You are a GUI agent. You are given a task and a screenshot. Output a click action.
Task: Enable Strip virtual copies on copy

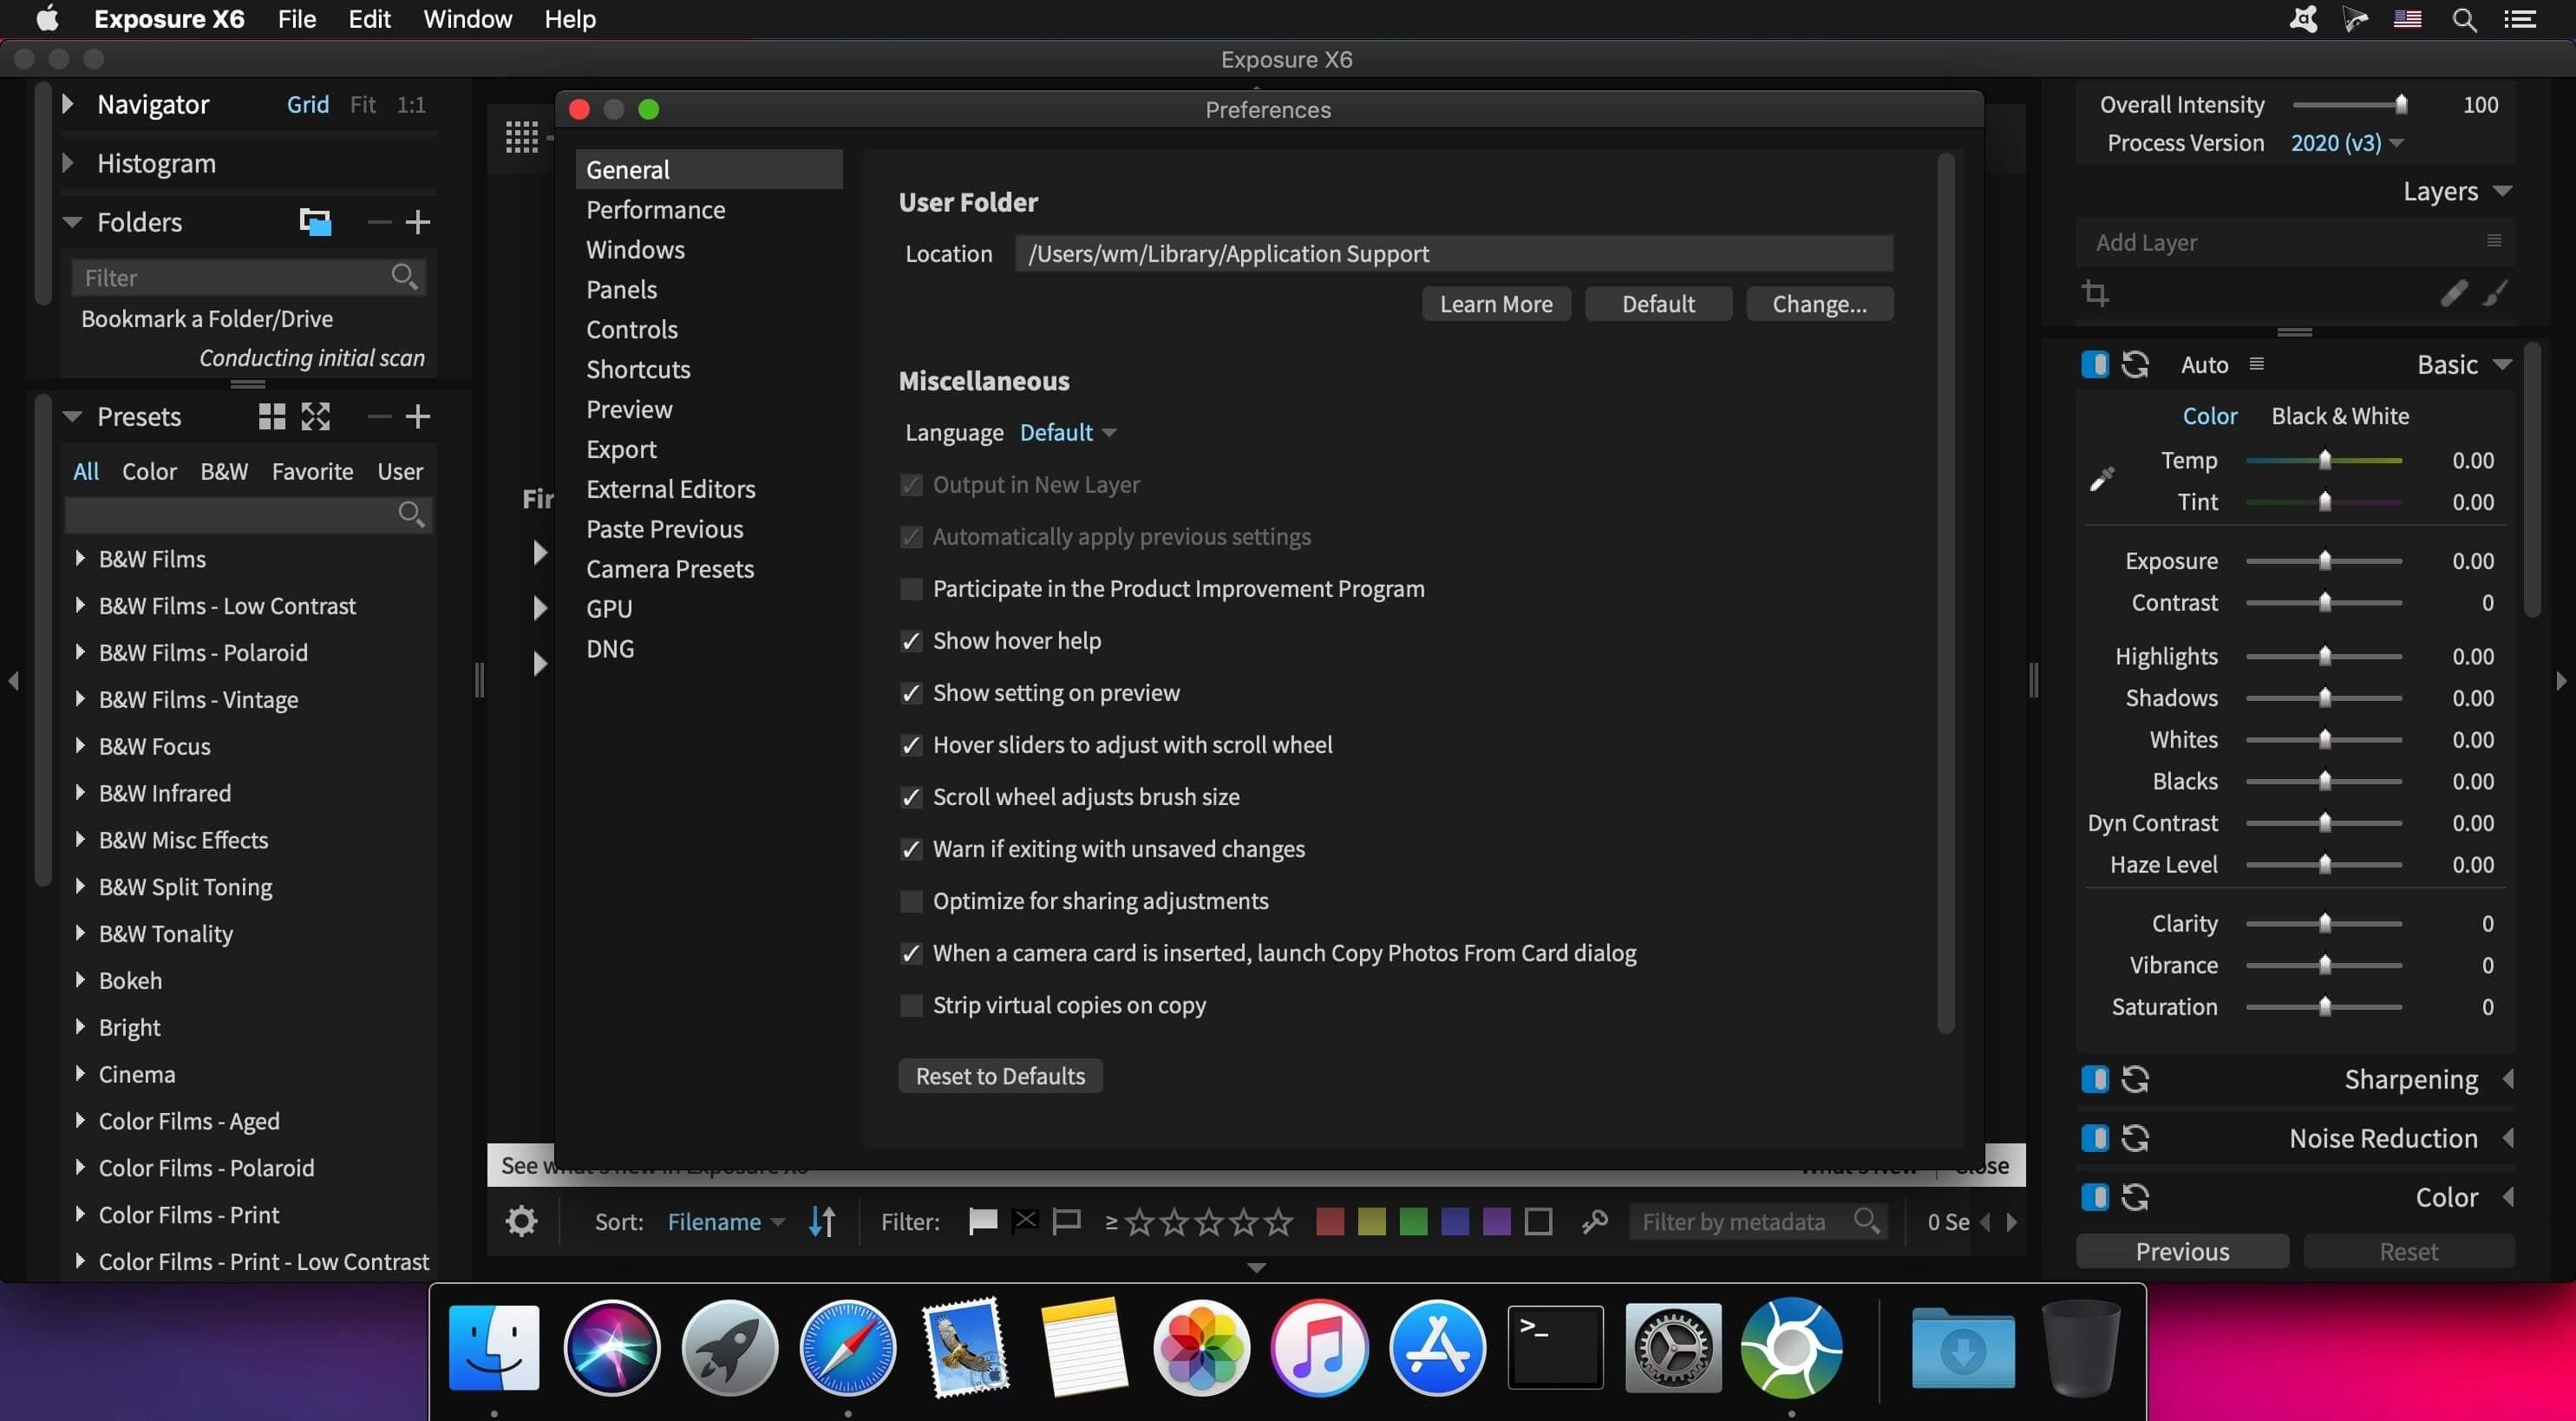(x=911, y=1005)
